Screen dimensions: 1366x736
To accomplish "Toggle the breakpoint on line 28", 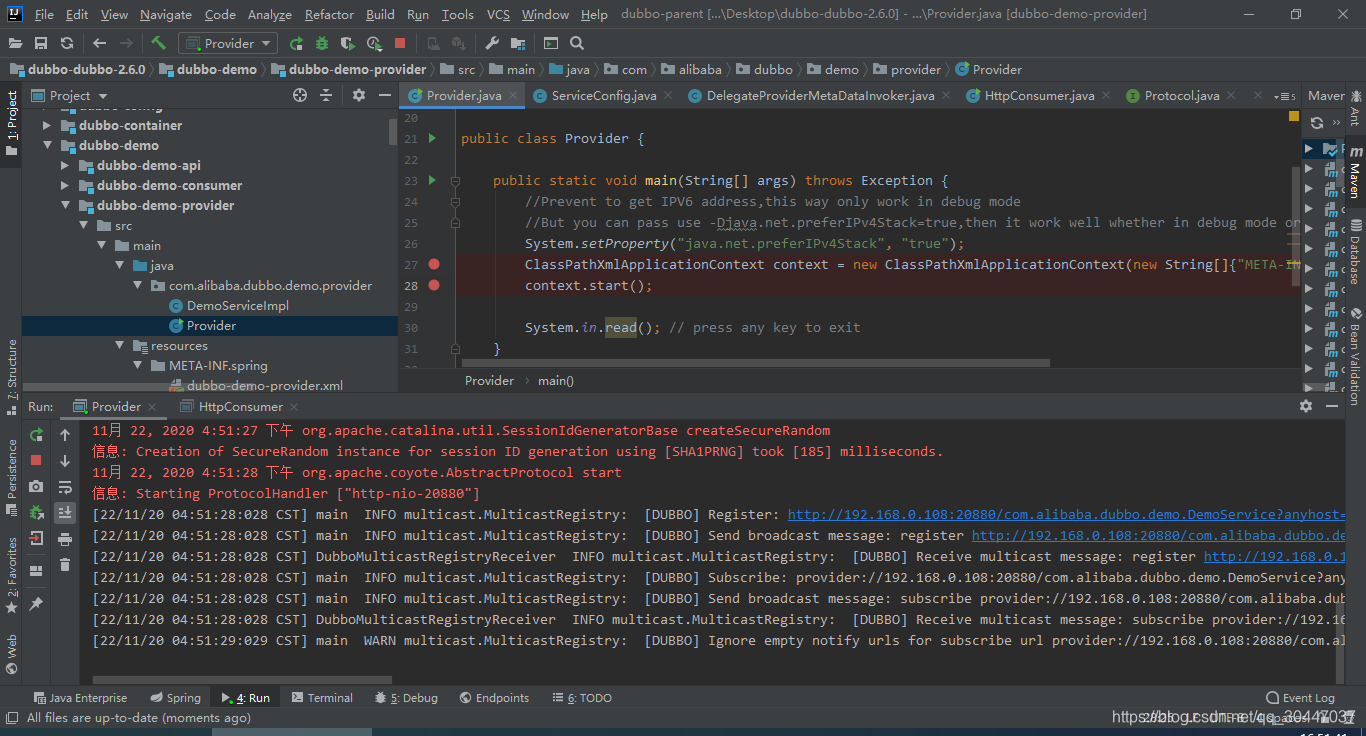I will point(434,285).
